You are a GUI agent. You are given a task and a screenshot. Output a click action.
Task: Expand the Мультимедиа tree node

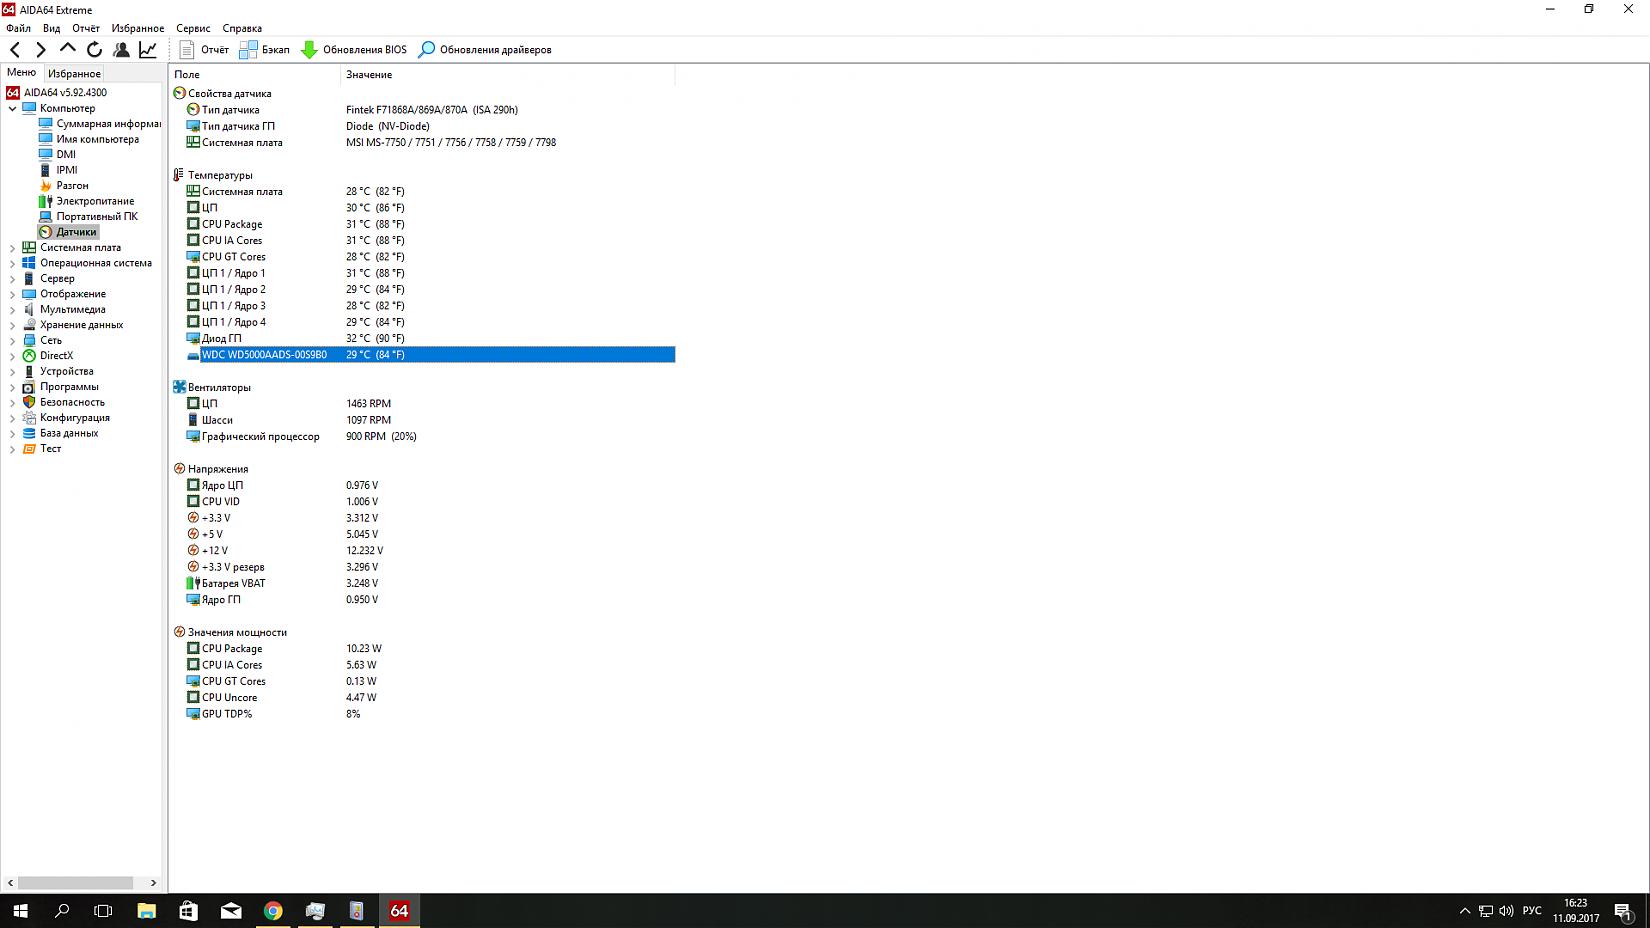(x=12, y=309)
